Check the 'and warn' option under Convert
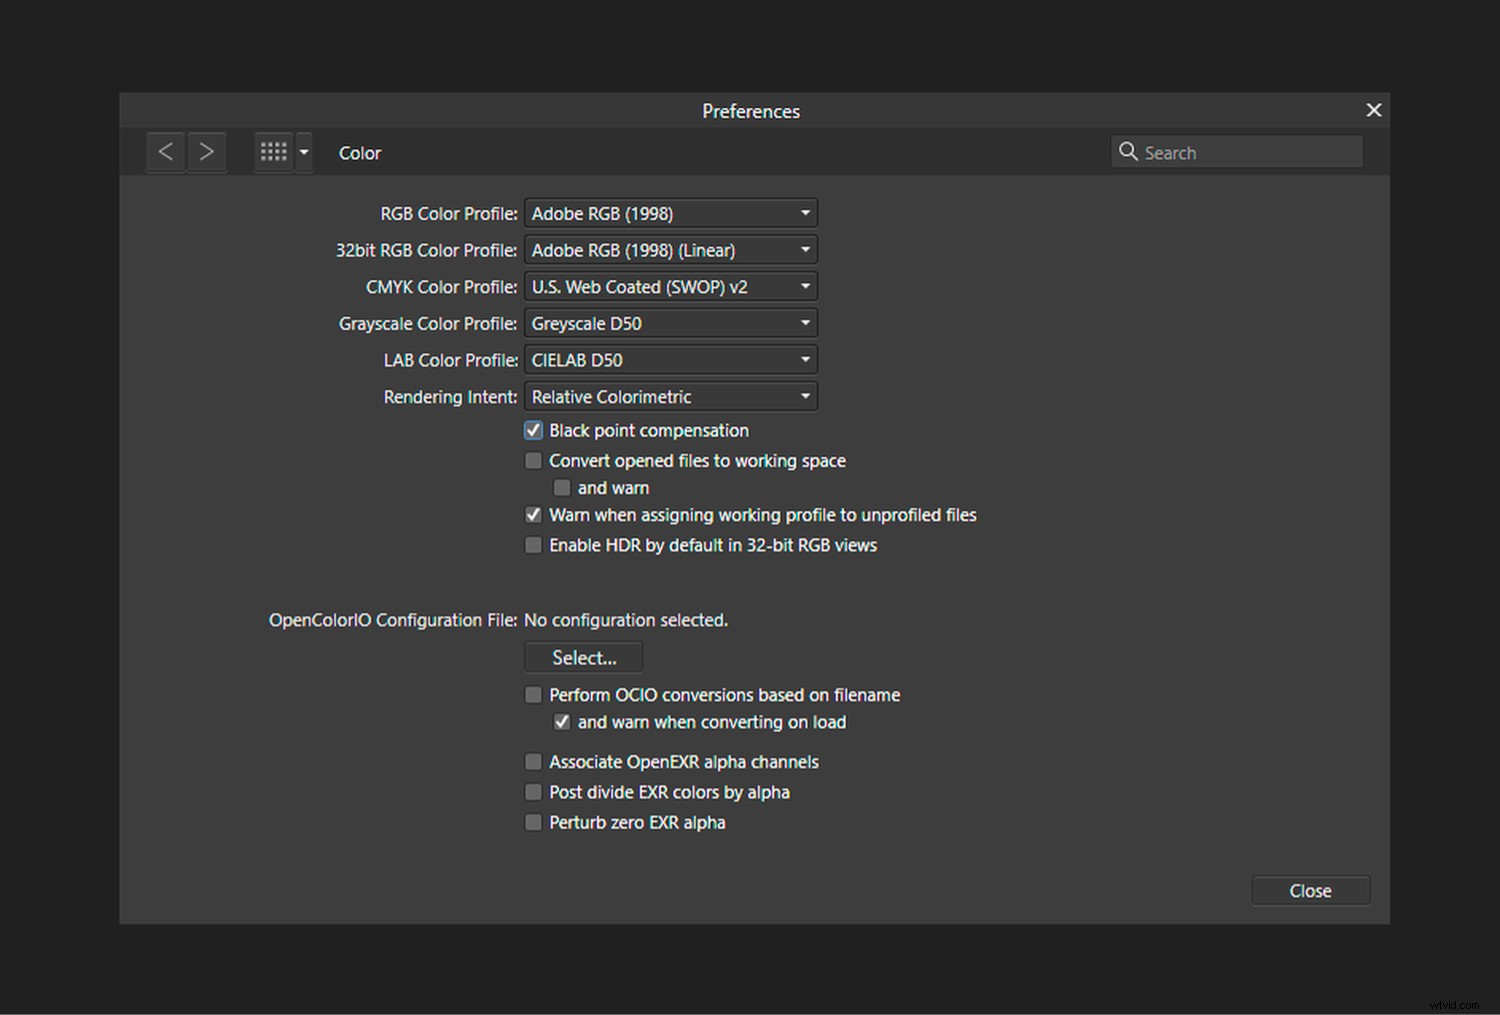The image size is (1500, 1015). click(x=562, y=487)
